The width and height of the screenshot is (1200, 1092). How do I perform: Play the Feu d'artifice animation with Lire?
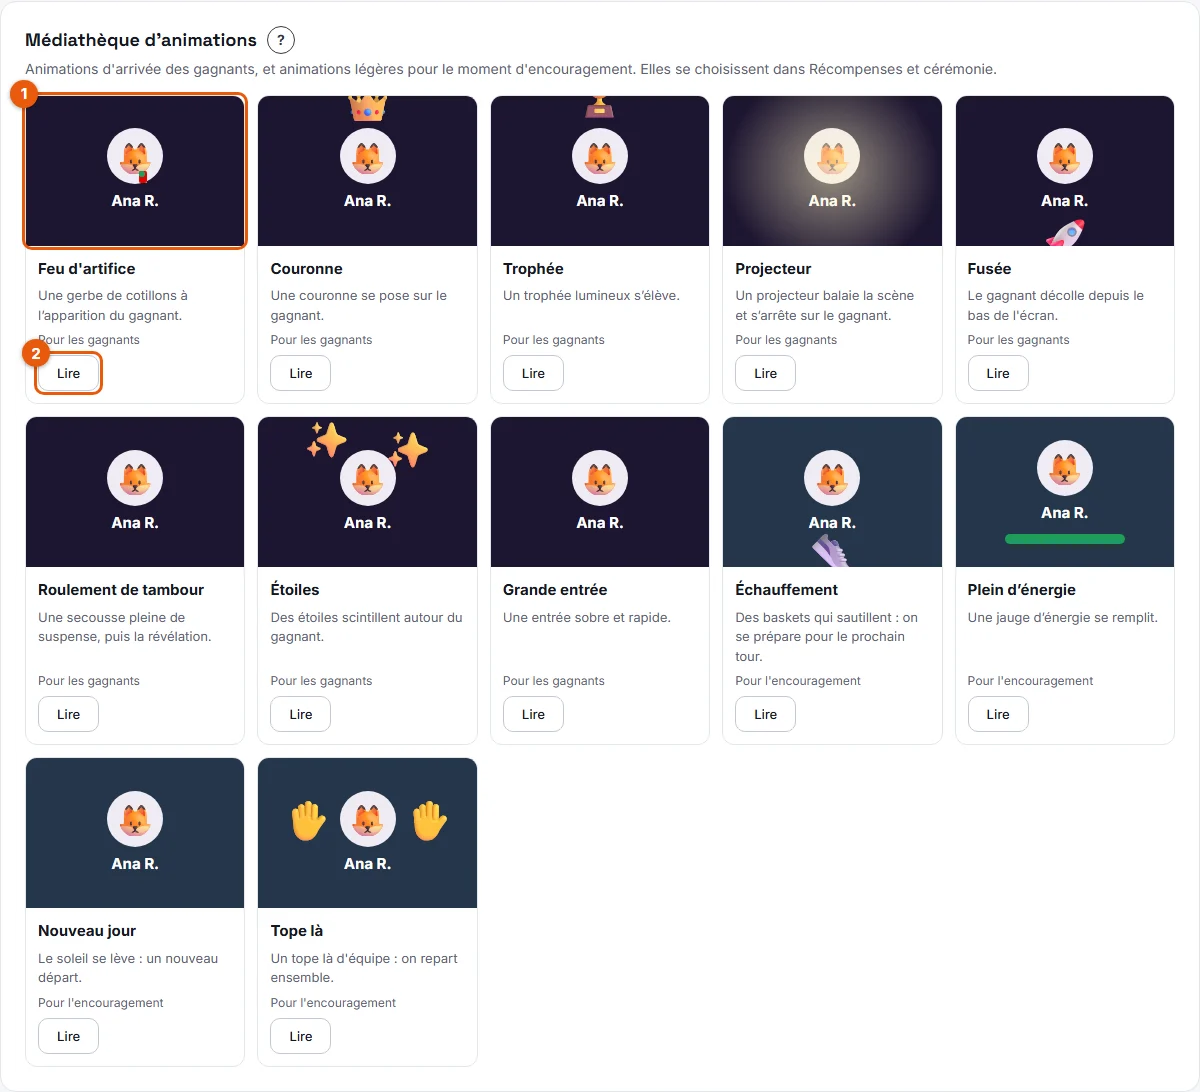coord(68,373)
